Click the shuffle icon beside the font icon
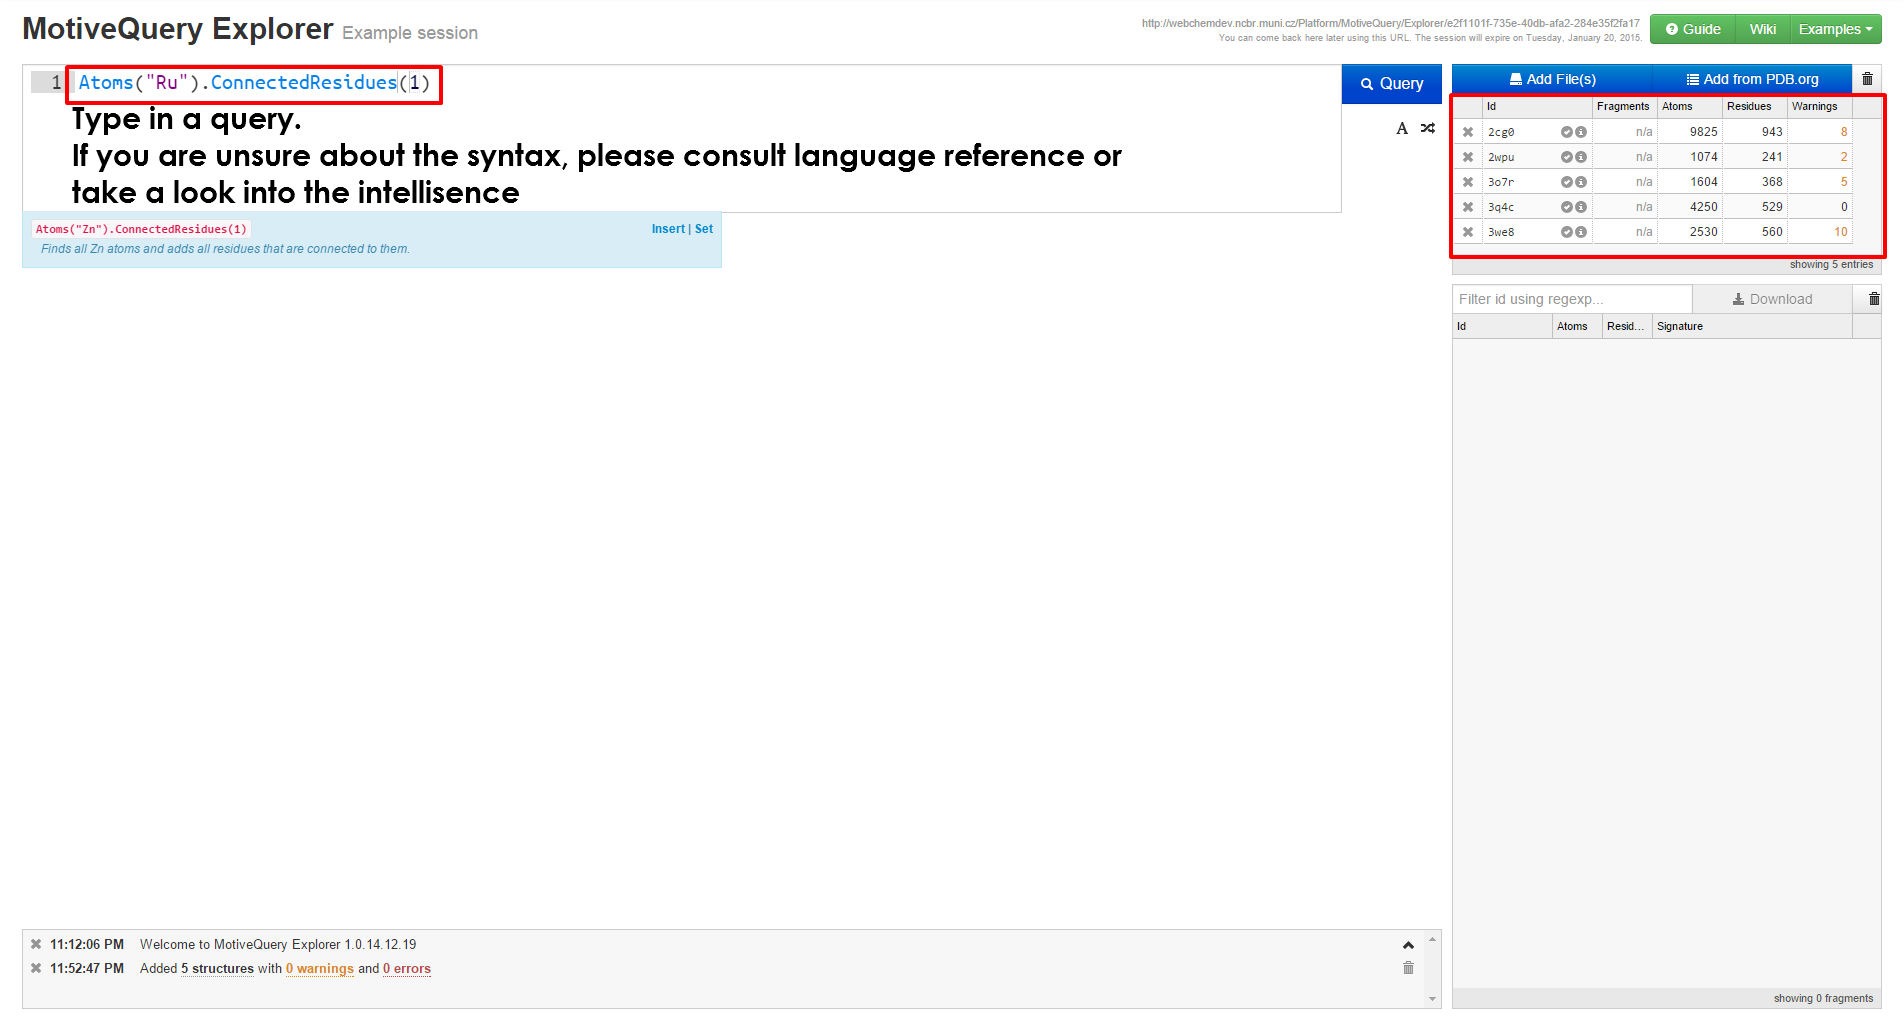The height and width of the screenshot is (1018, 1904). tap(1428, 128)
